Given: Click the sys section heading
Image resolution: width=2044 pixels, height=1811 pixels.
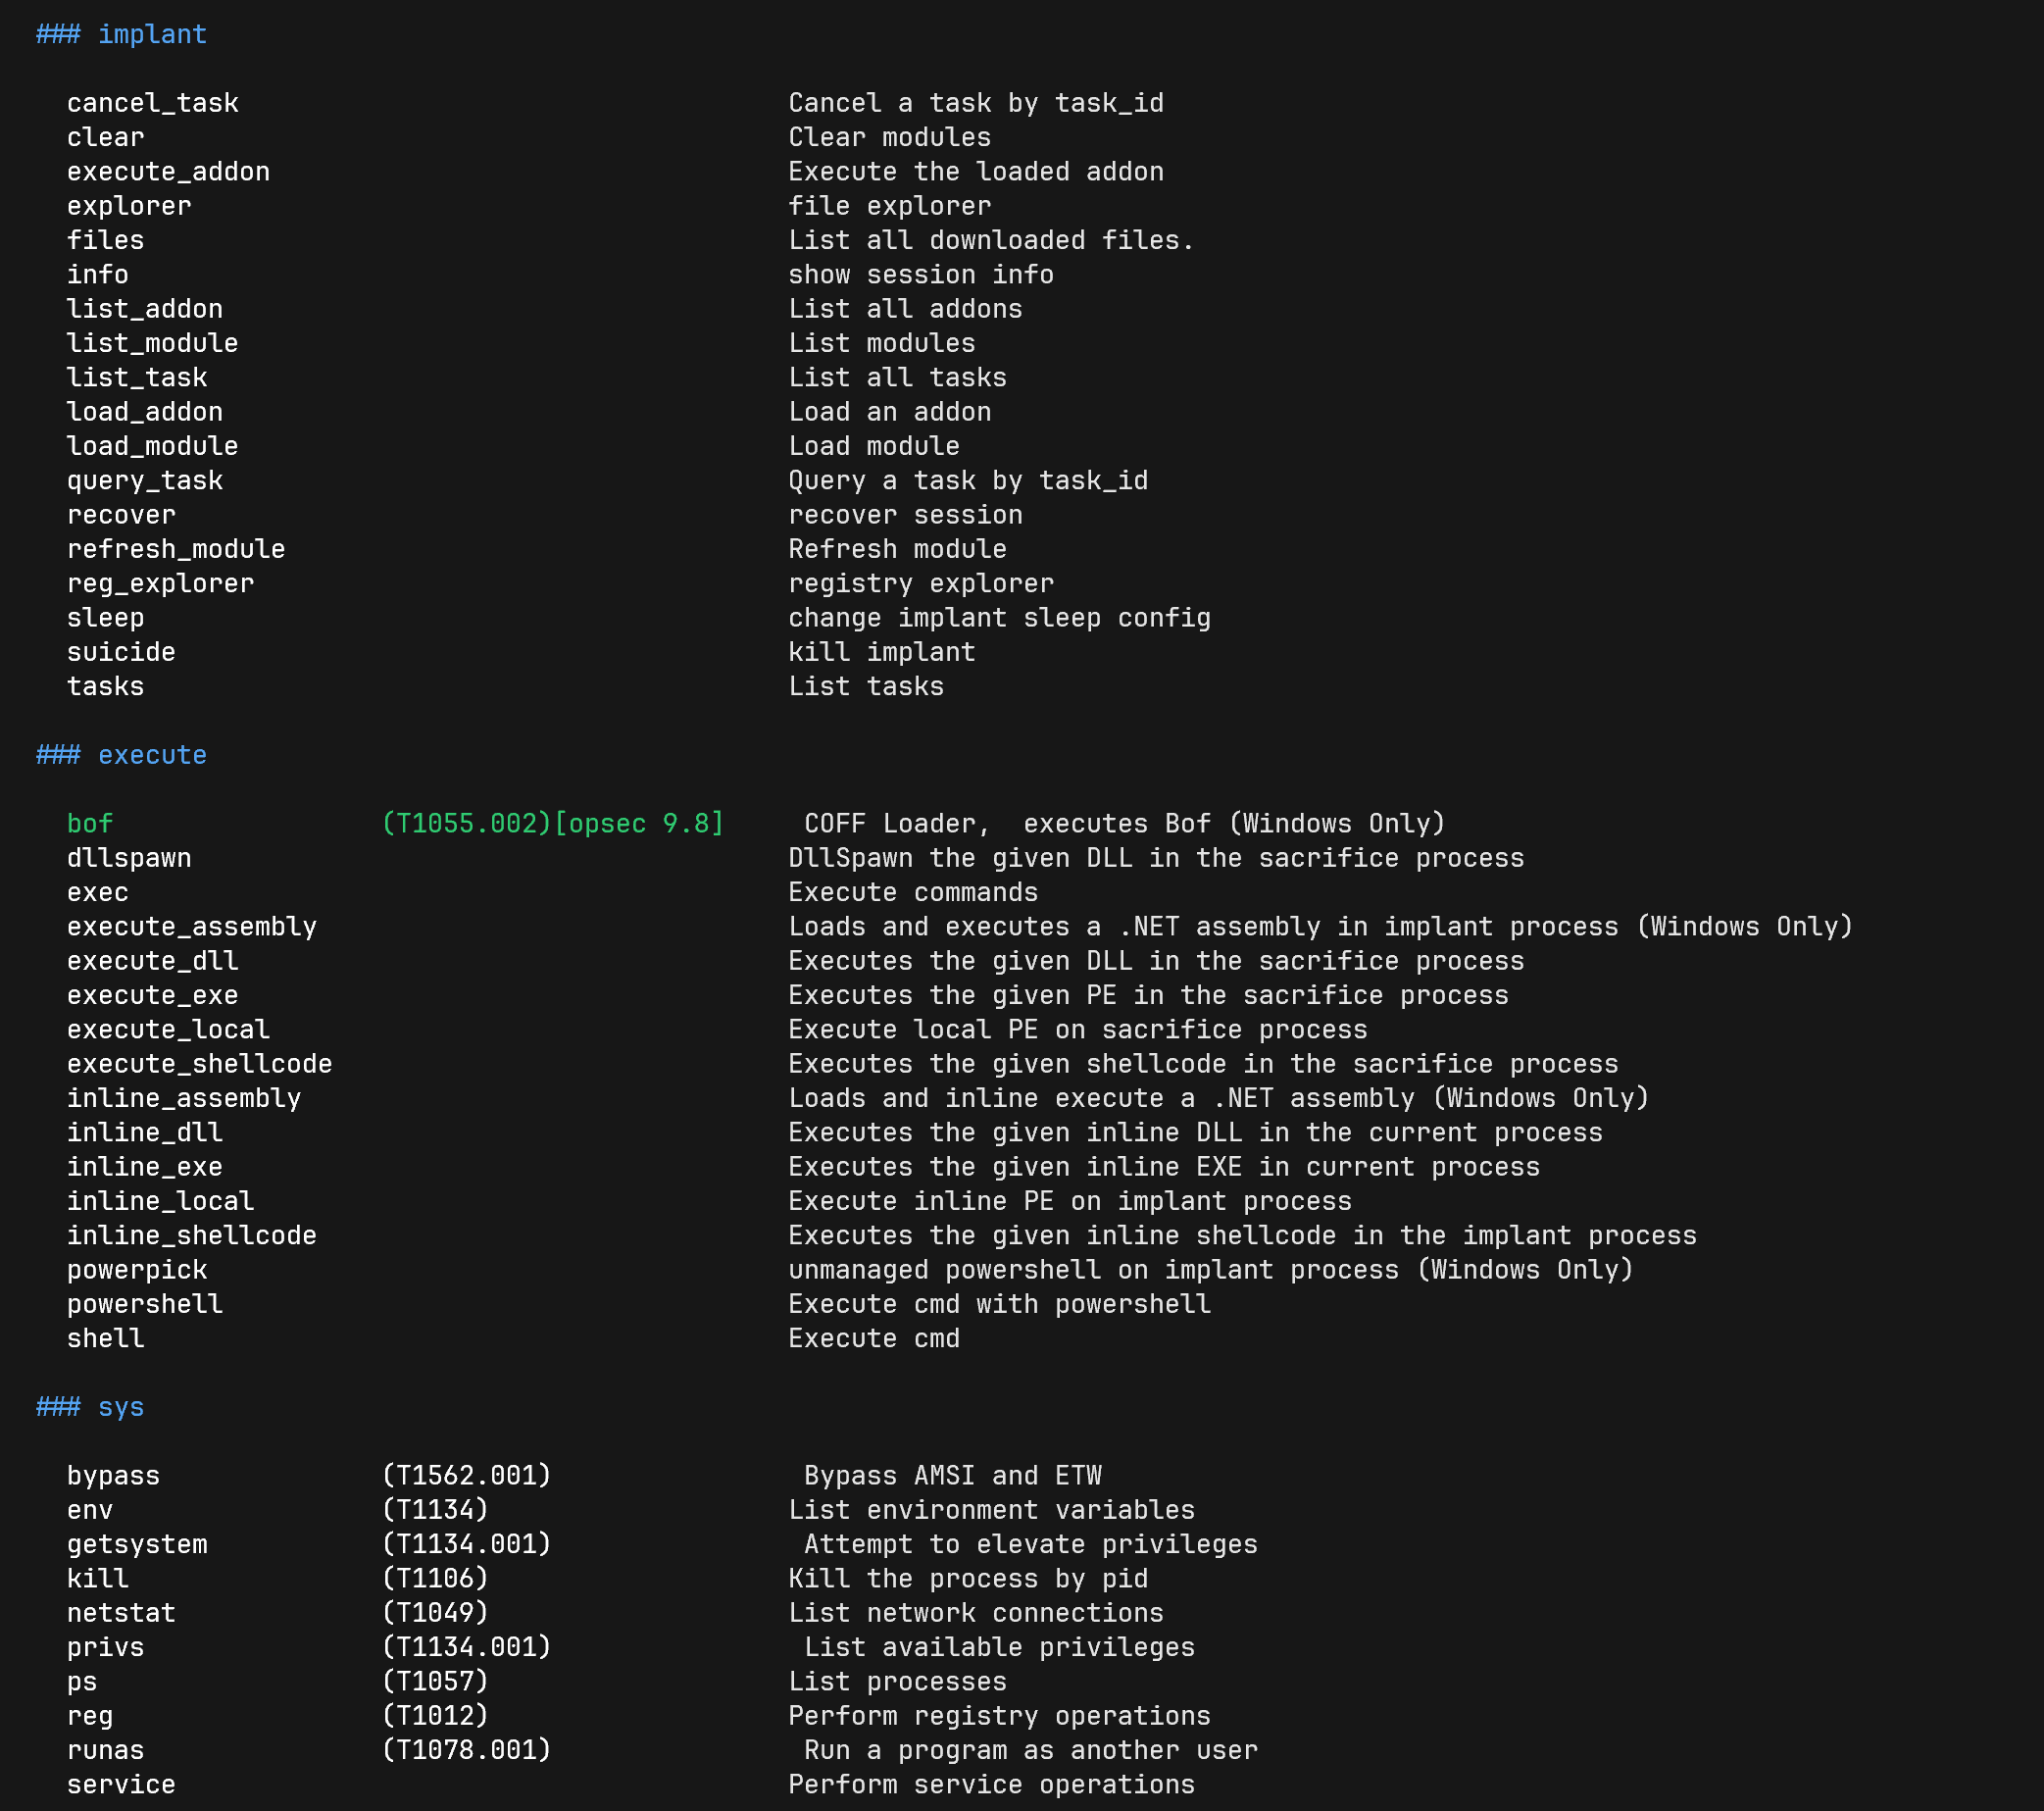Looking at the screenshot, I should coord(90,1407).
